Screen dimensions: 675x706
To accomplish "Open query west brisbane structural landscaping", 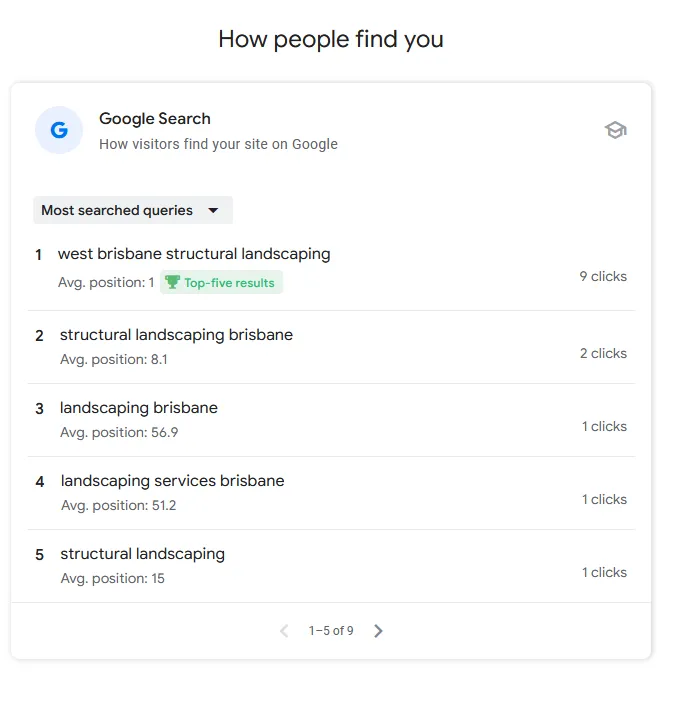I will pos(194,254).
